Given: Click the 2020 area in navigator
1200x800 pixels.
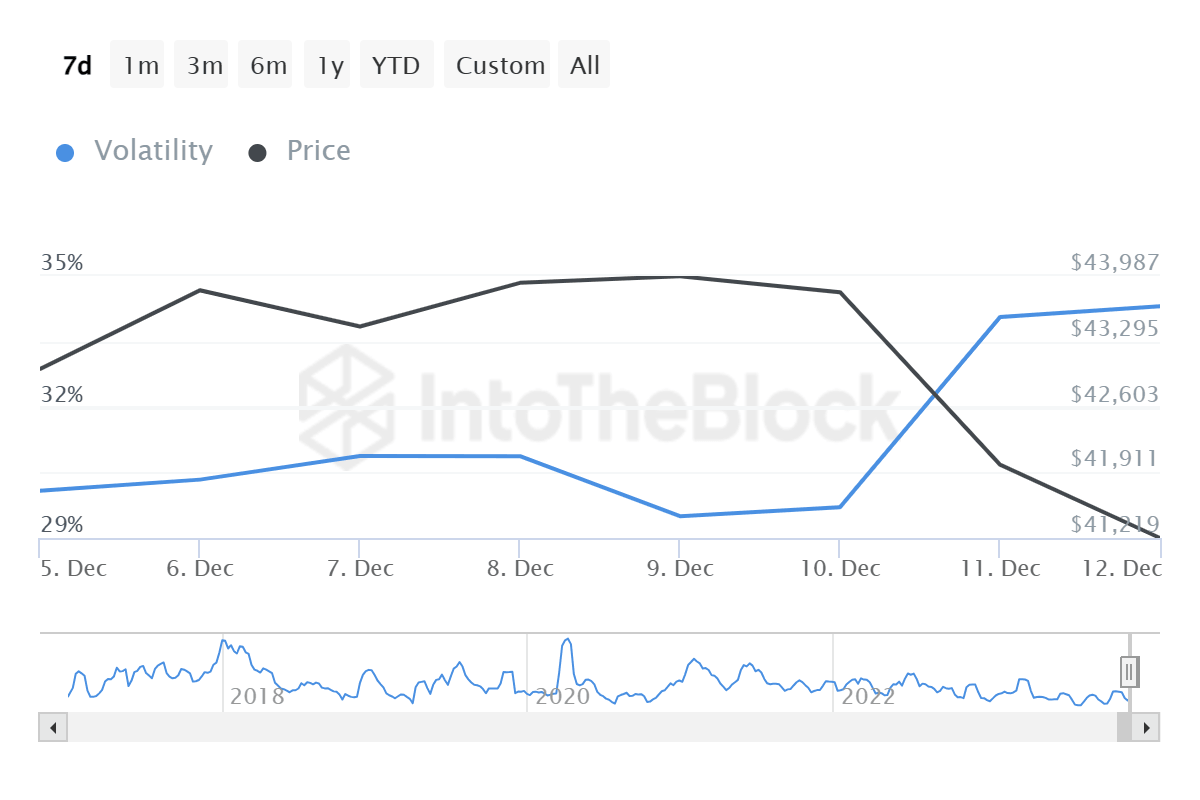Looking at the screenshot, I should click(x=563, y=696).
